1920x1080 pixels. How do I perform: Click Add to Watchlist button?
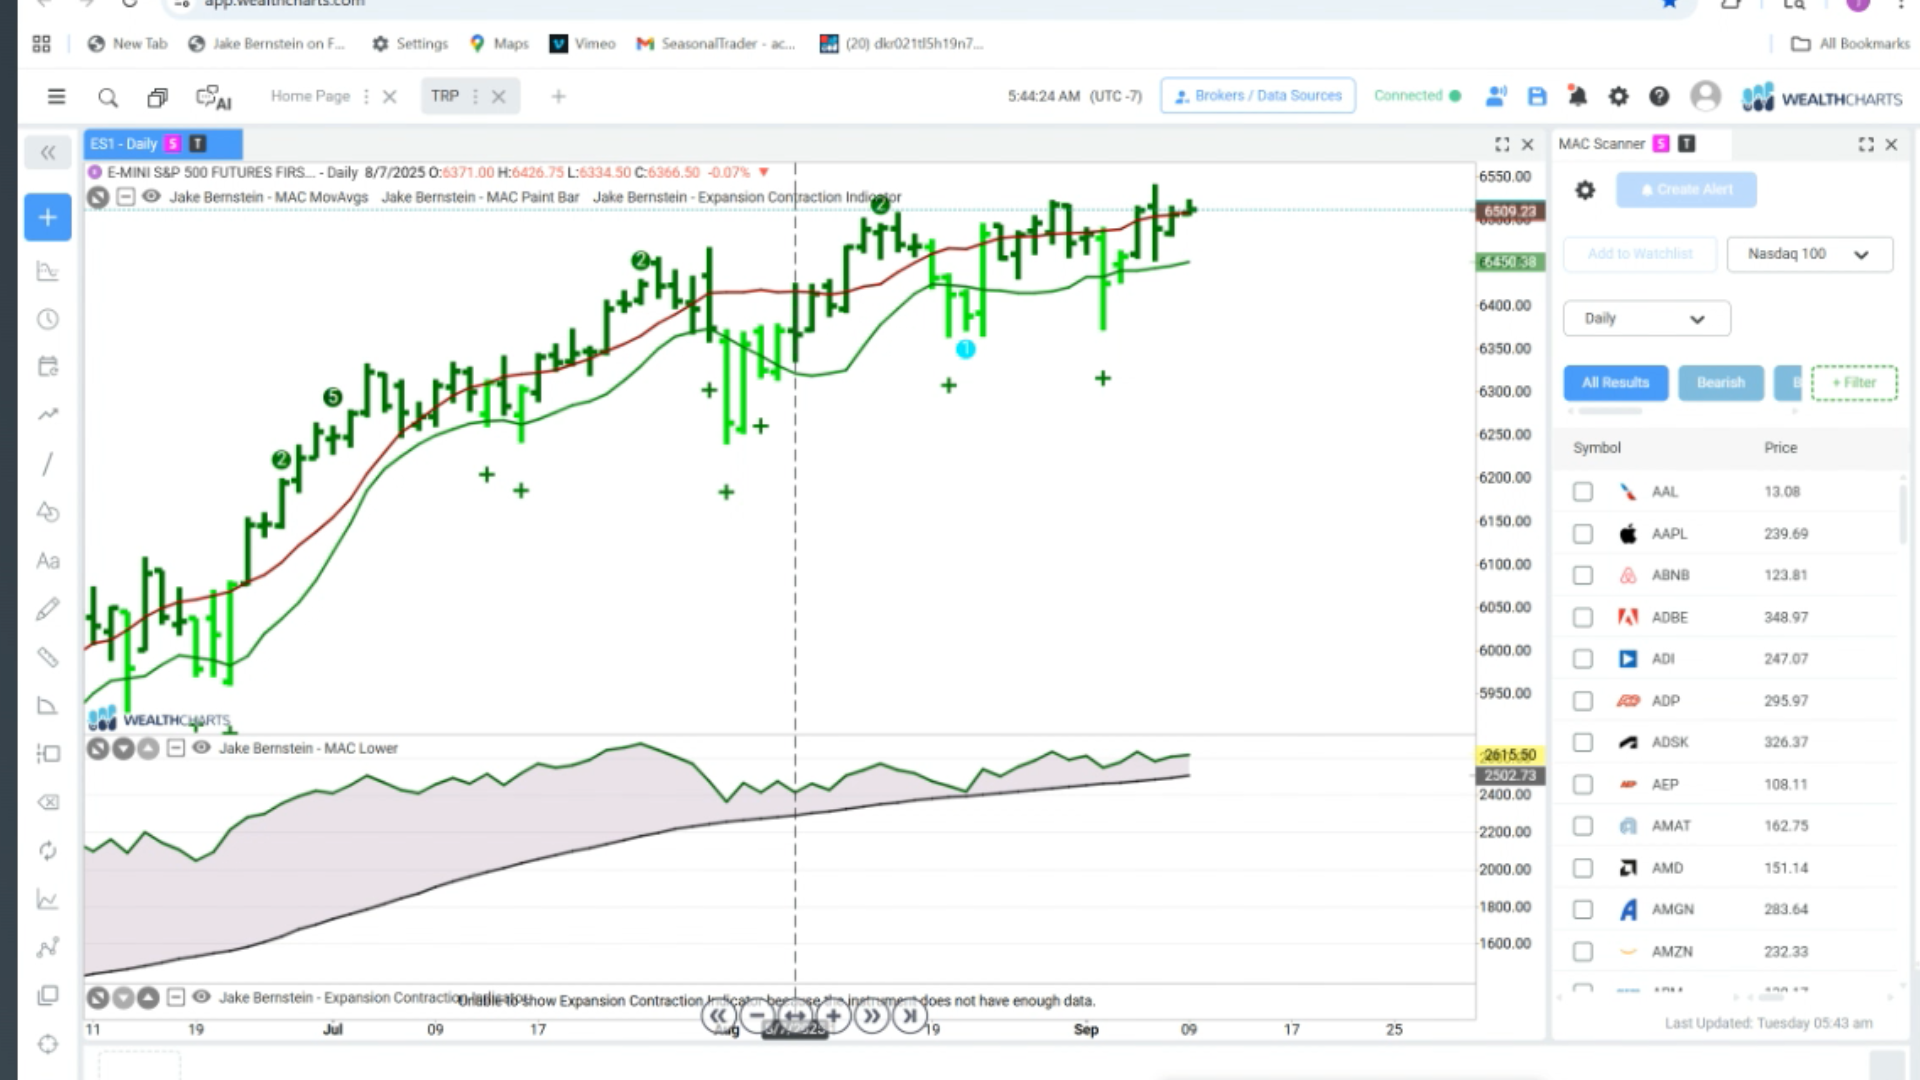coord(1640,254)
